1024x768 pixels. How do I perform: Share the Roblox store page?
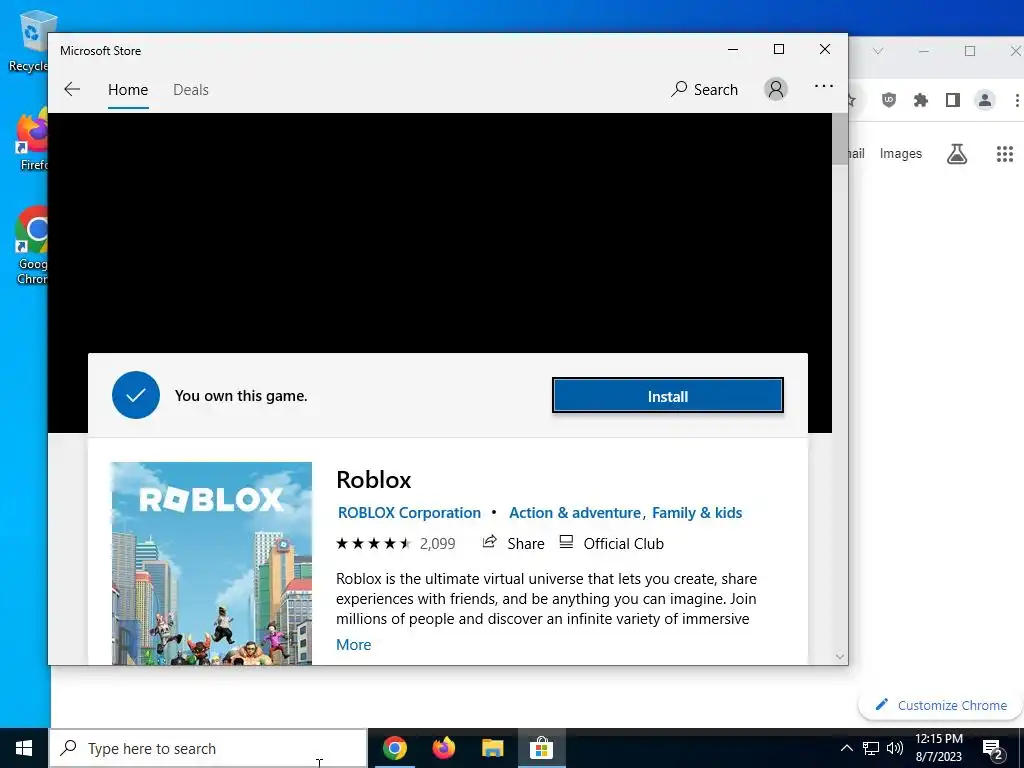pyautogui.click(x=513, y=543)
